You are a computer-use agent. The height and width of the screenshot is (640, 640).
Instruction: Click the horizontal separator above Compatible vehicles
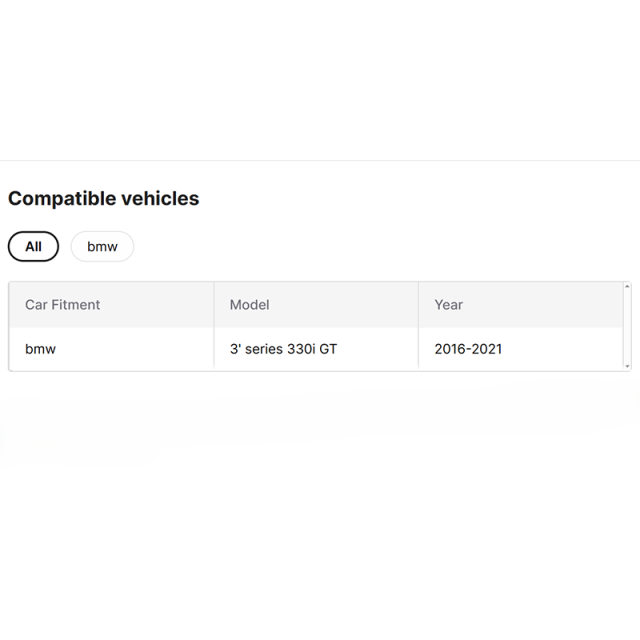click(320, 160)
